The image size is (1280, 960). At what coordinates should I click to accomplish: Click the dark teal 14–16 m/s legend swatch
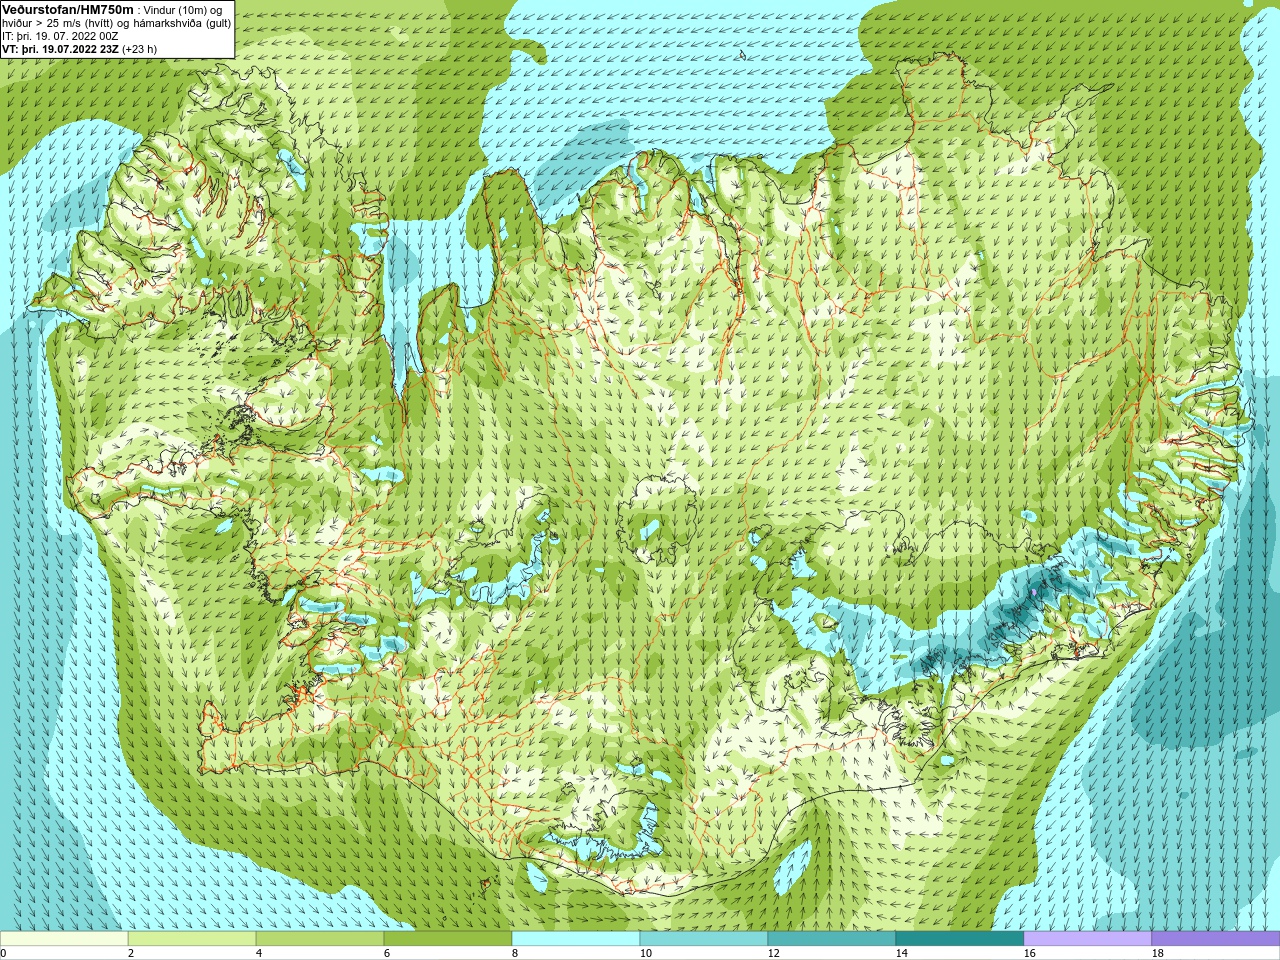tap(960, 939)
